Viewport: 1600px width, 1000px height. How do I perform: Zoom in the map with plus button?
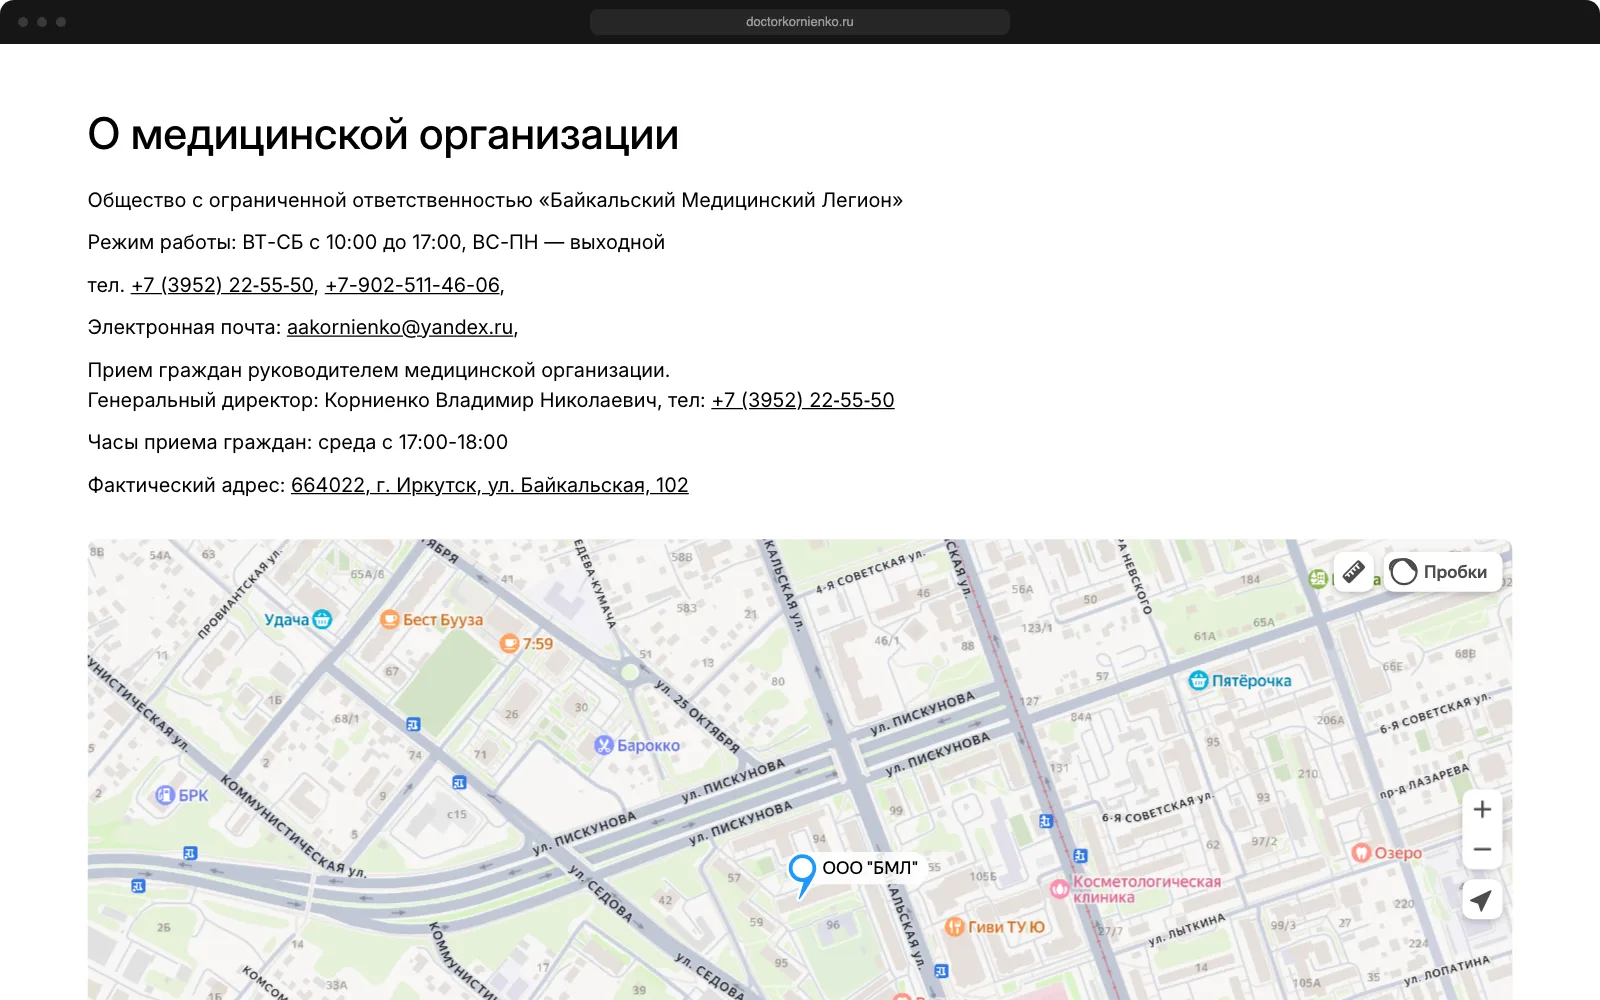point(1482,809)
